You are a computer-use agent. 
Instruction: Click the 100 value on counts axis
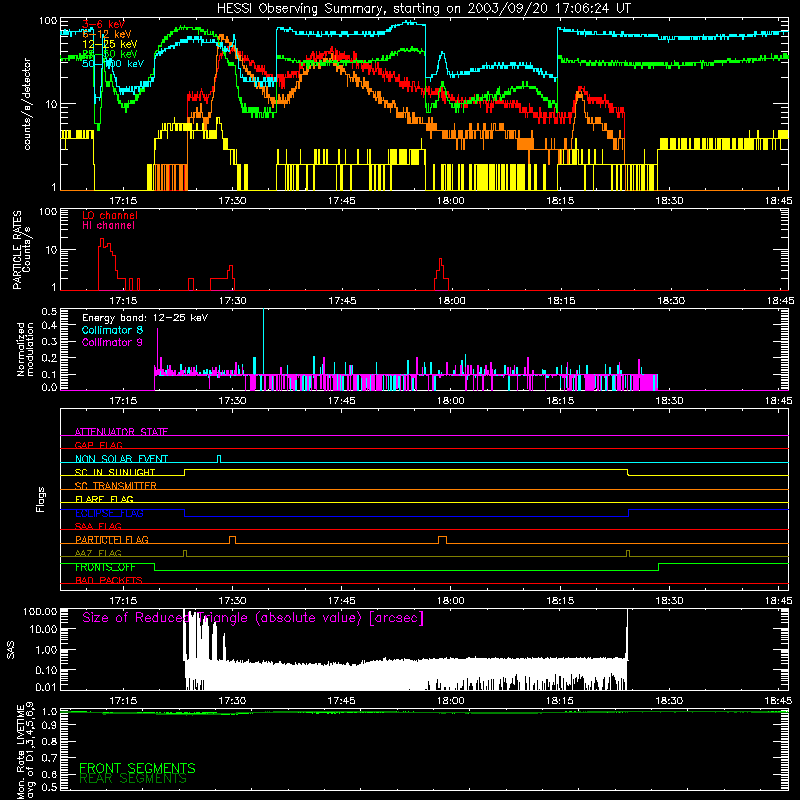[x=48, y=21]
